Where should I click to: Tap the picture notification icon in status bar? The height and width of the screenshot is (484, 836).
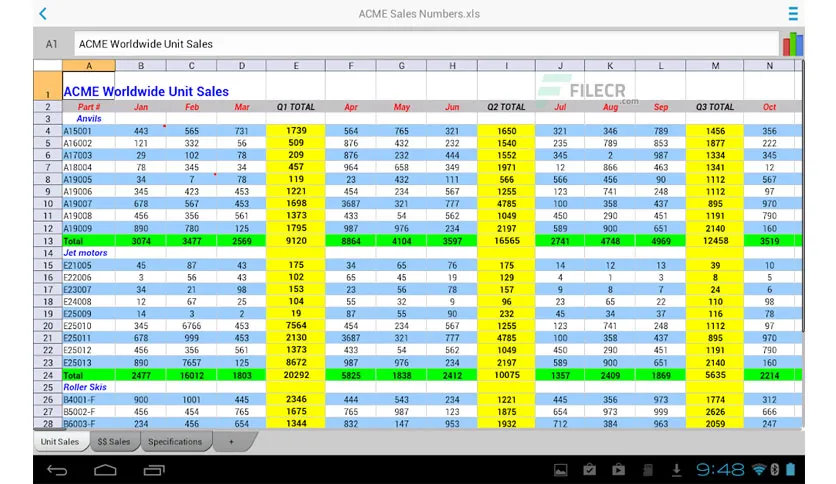click(x=560, y=470)
